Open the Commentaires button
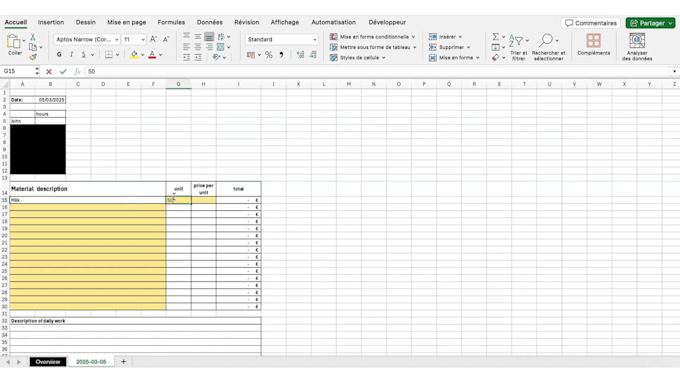This screenshot has height=383, width=680. point(591,23)
